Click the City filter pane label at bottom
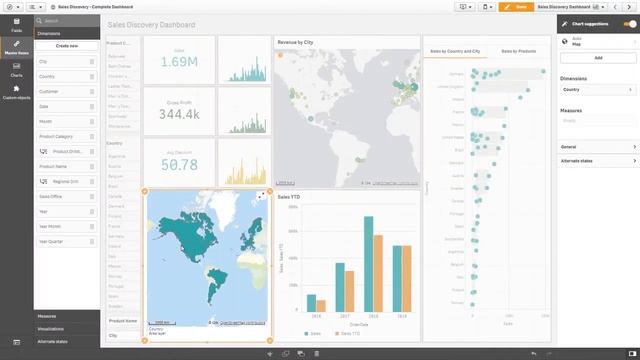640x360 pixels. 113,336
